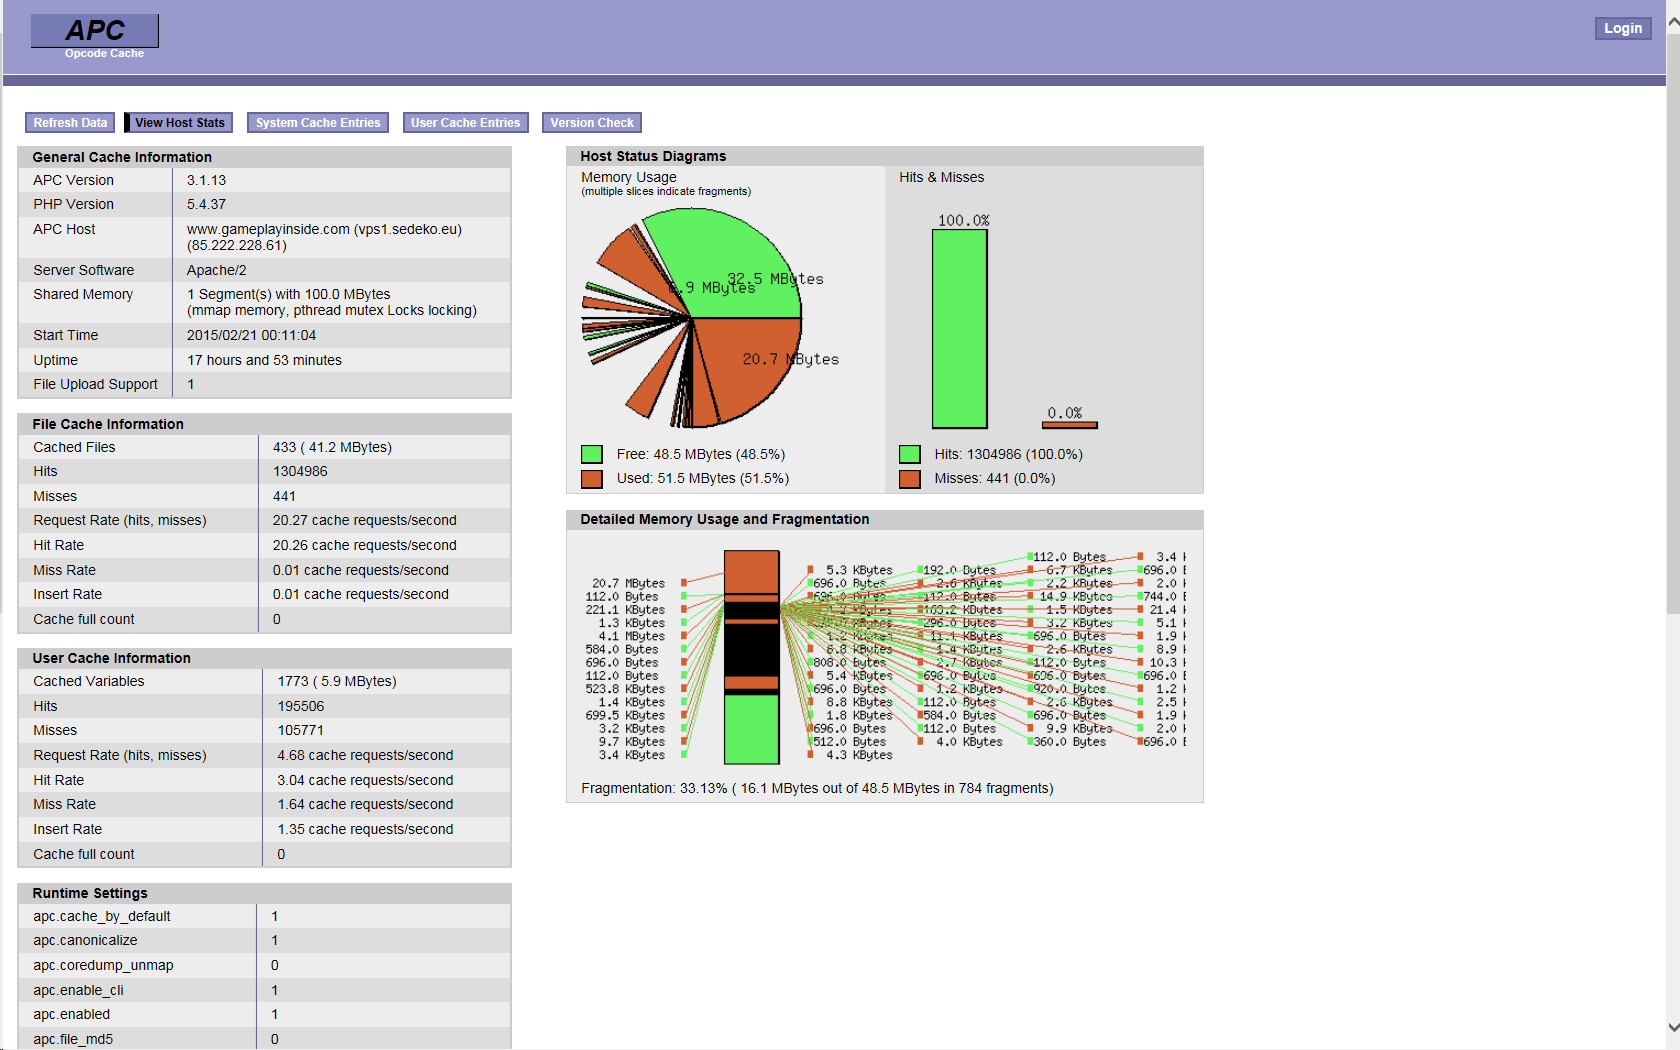Click the File Cache Misses value 441
The width and height of the screenshot is (1680, 1050).
pyautogui.click(x=284, y=496)
